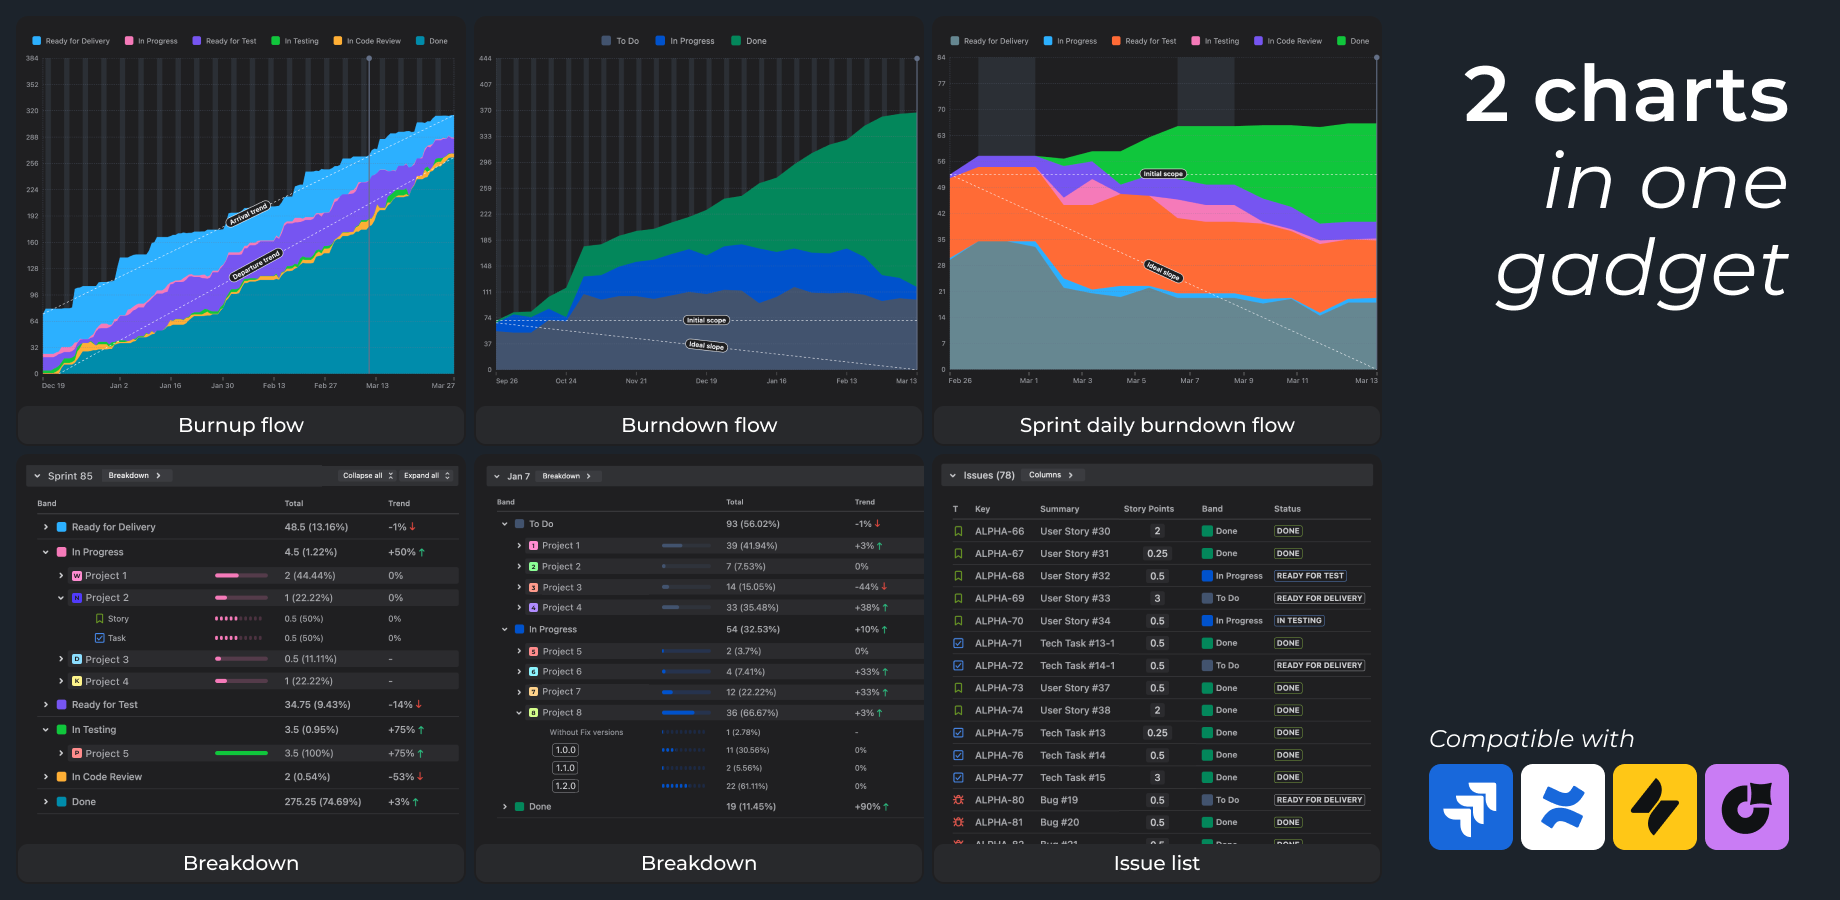Image resolution: width=1840 pixels, height=900 pixels.
Task: Click the Expand all button
Action: click(x=426, y=476)
